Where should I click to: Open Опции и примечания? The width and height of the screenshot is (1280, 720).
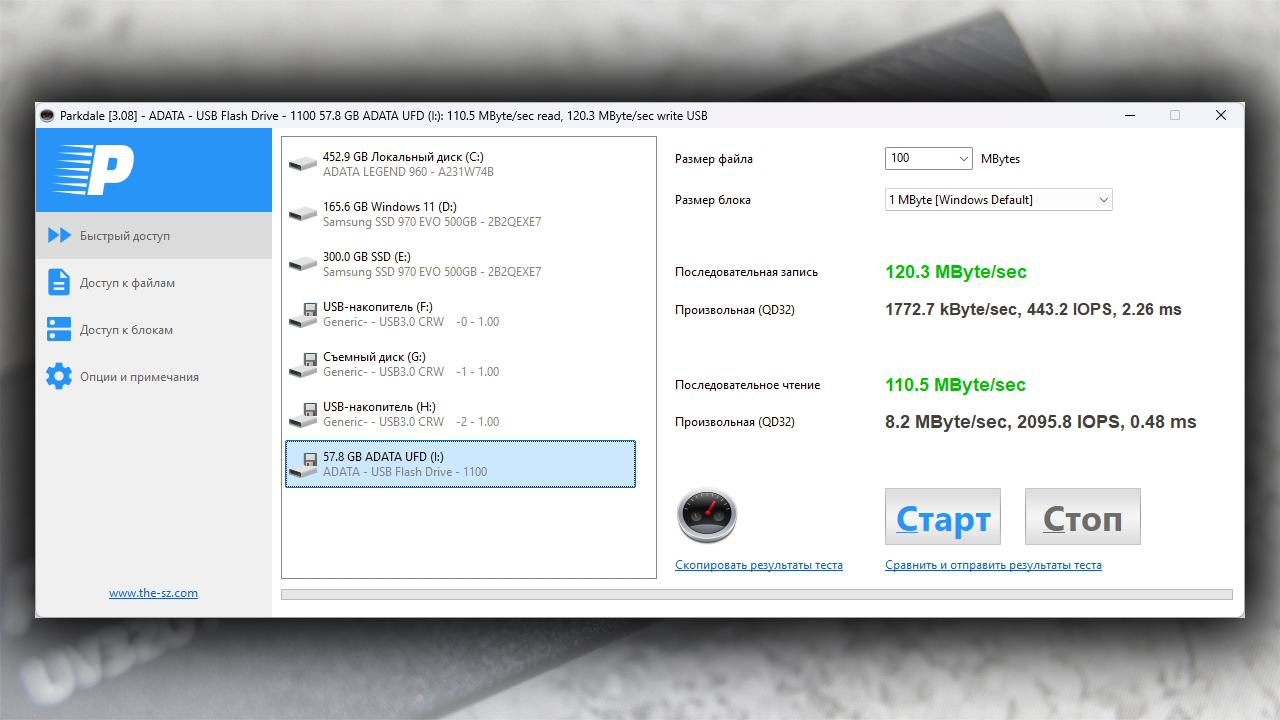(154, 377)
